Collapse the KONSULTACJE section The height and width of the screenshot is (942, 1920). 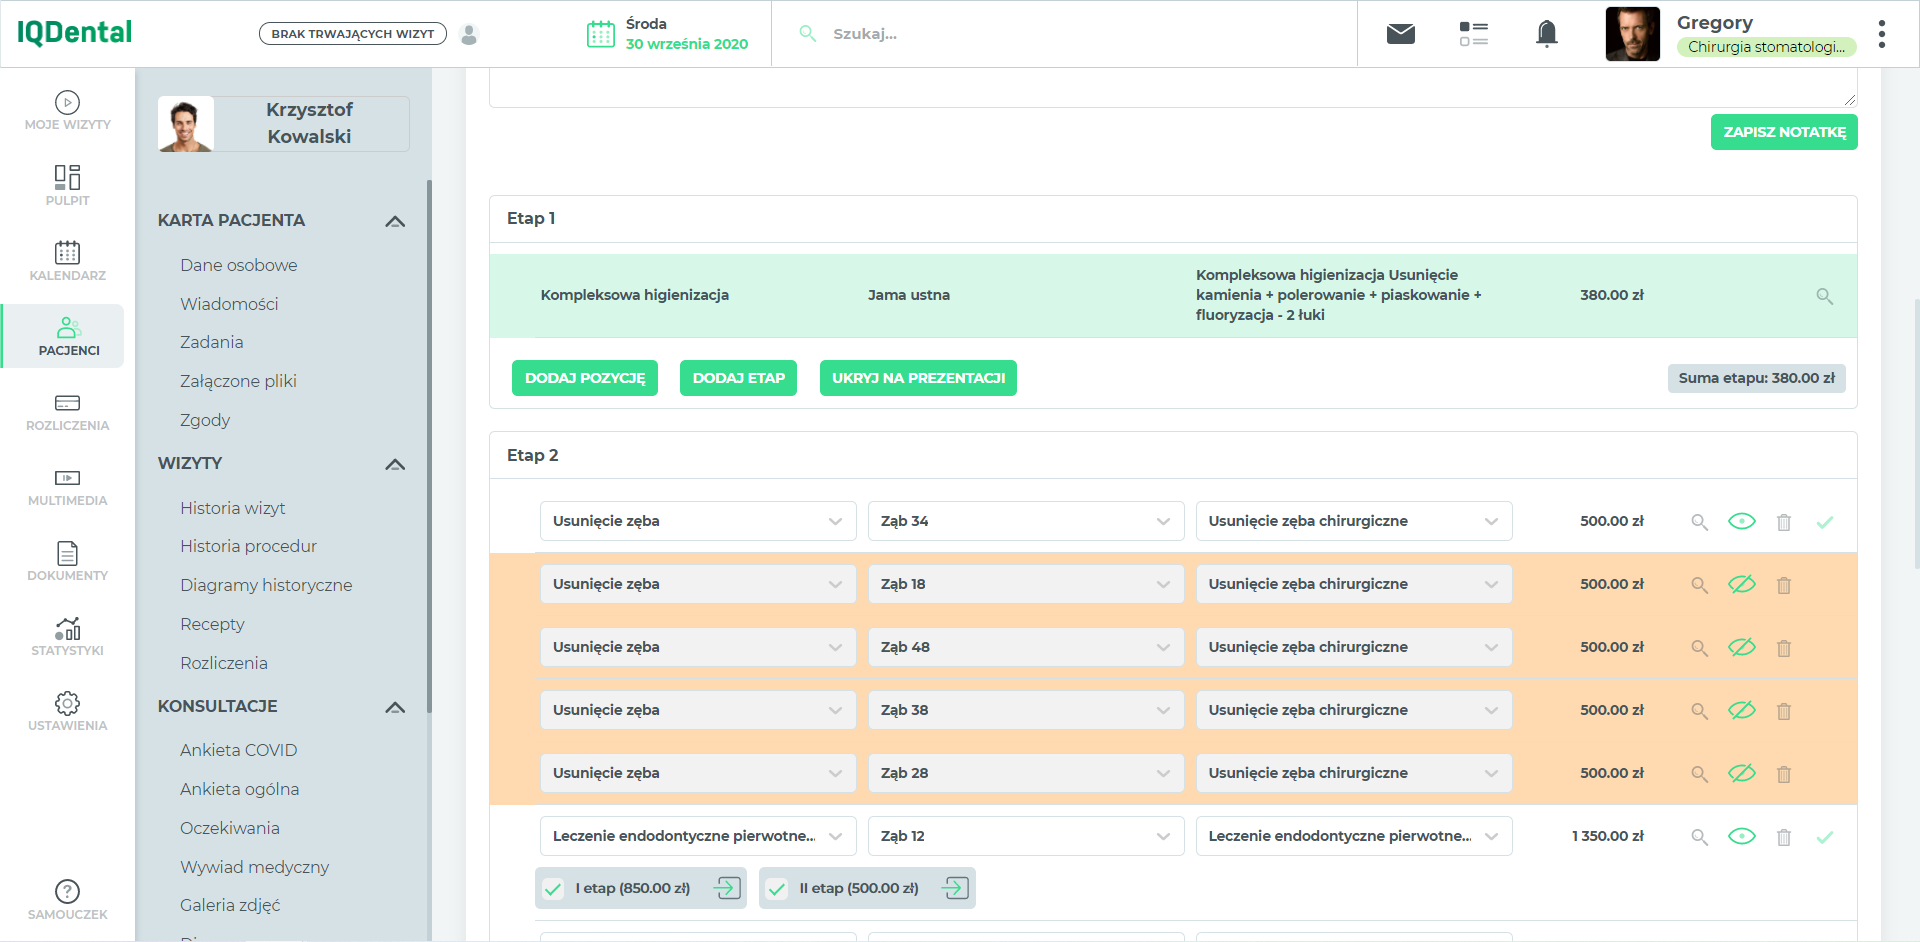coord(395,707)
